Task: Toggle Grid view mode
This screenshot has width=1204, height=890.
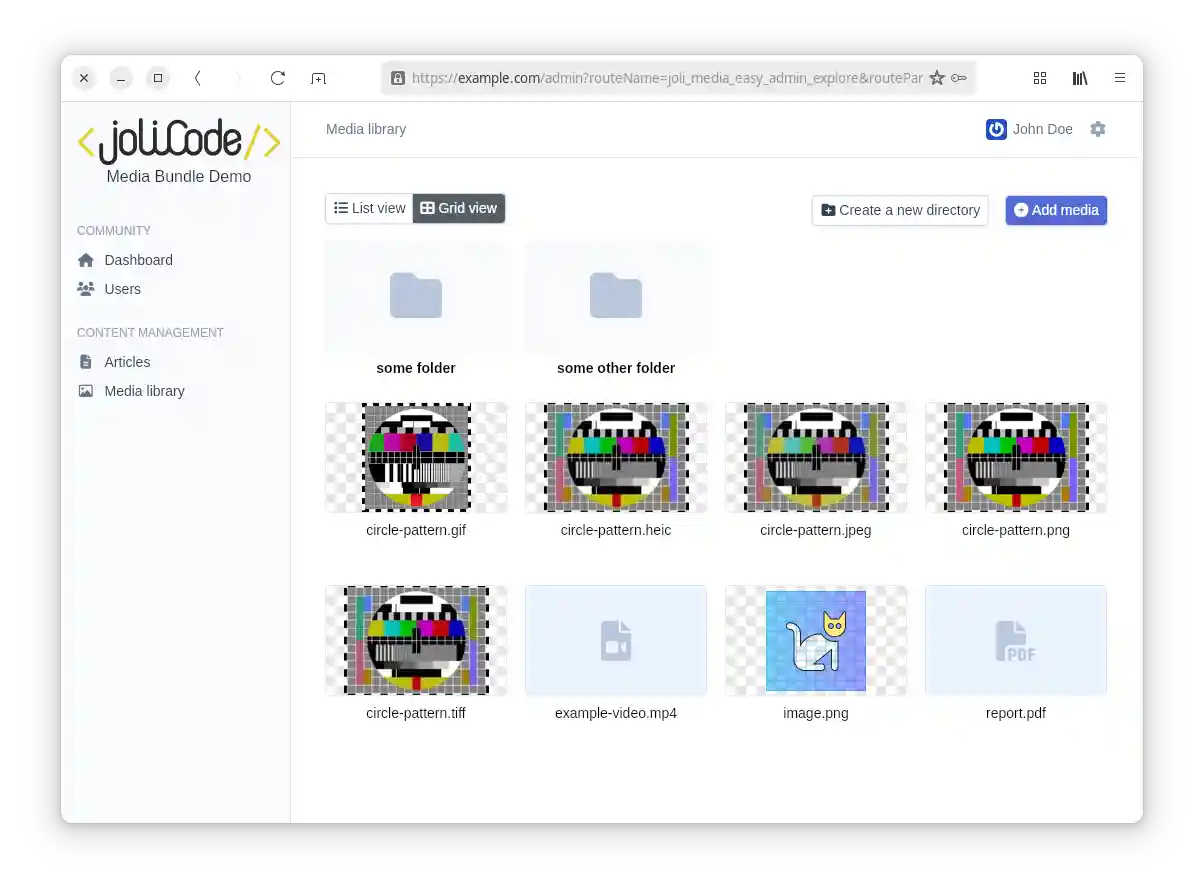Action: [458, 208]
